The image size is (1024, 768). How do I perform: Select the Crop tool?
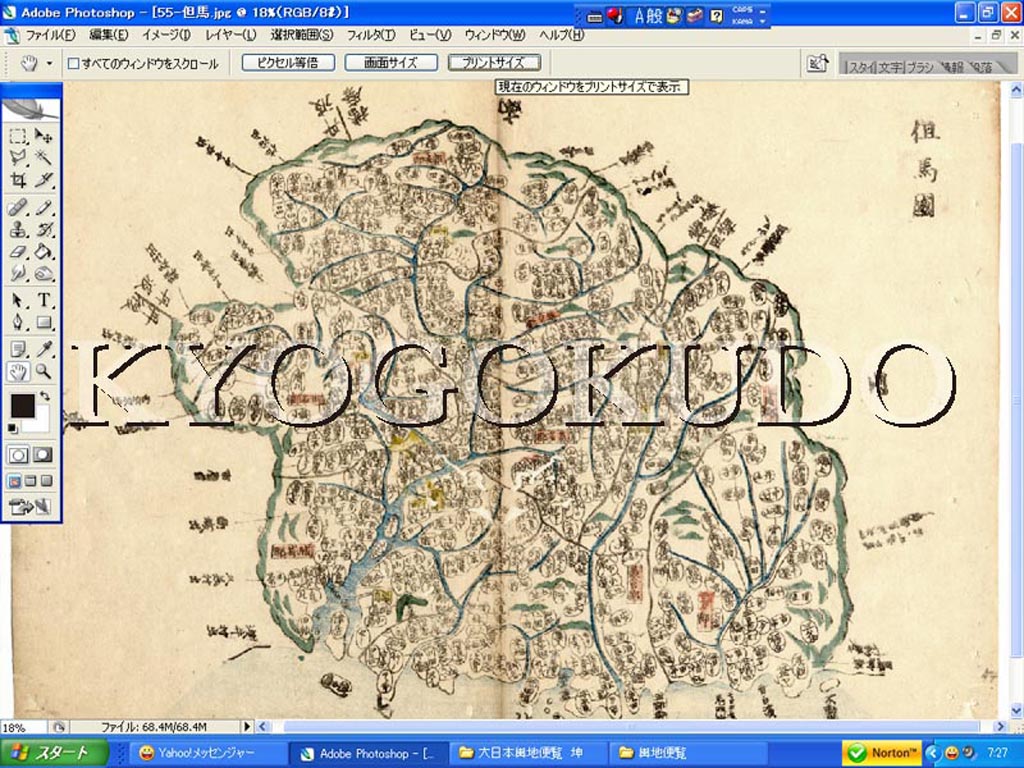[19, 181]
